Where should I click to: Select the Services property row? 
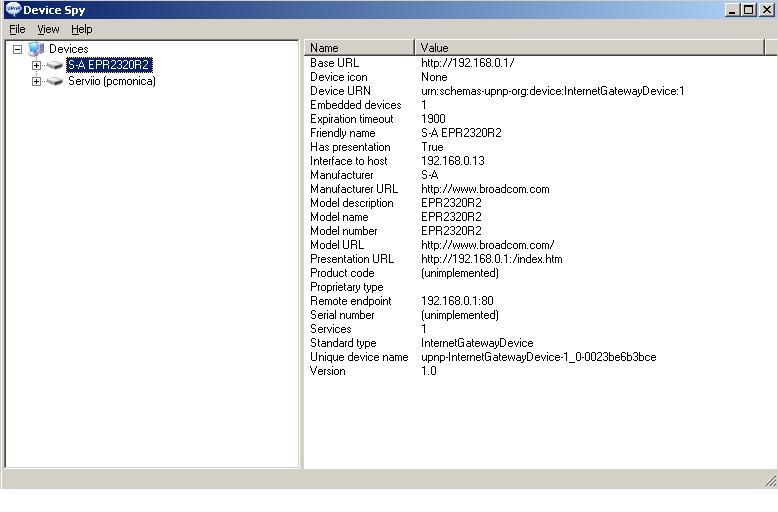click(x=331, y=329)
